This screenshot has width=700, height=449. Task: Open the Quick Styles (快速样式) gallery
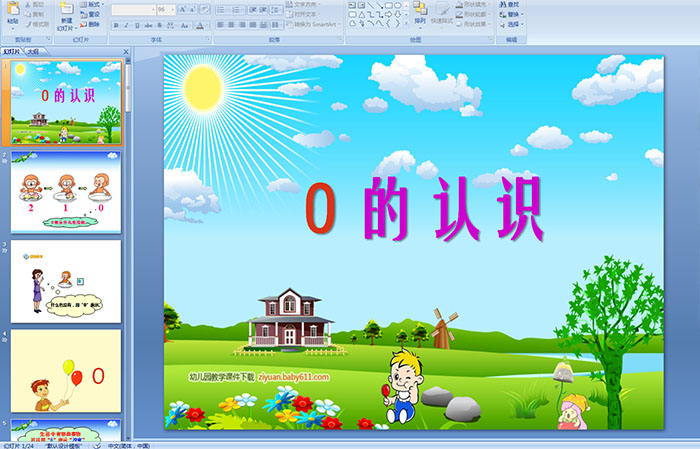442,15
